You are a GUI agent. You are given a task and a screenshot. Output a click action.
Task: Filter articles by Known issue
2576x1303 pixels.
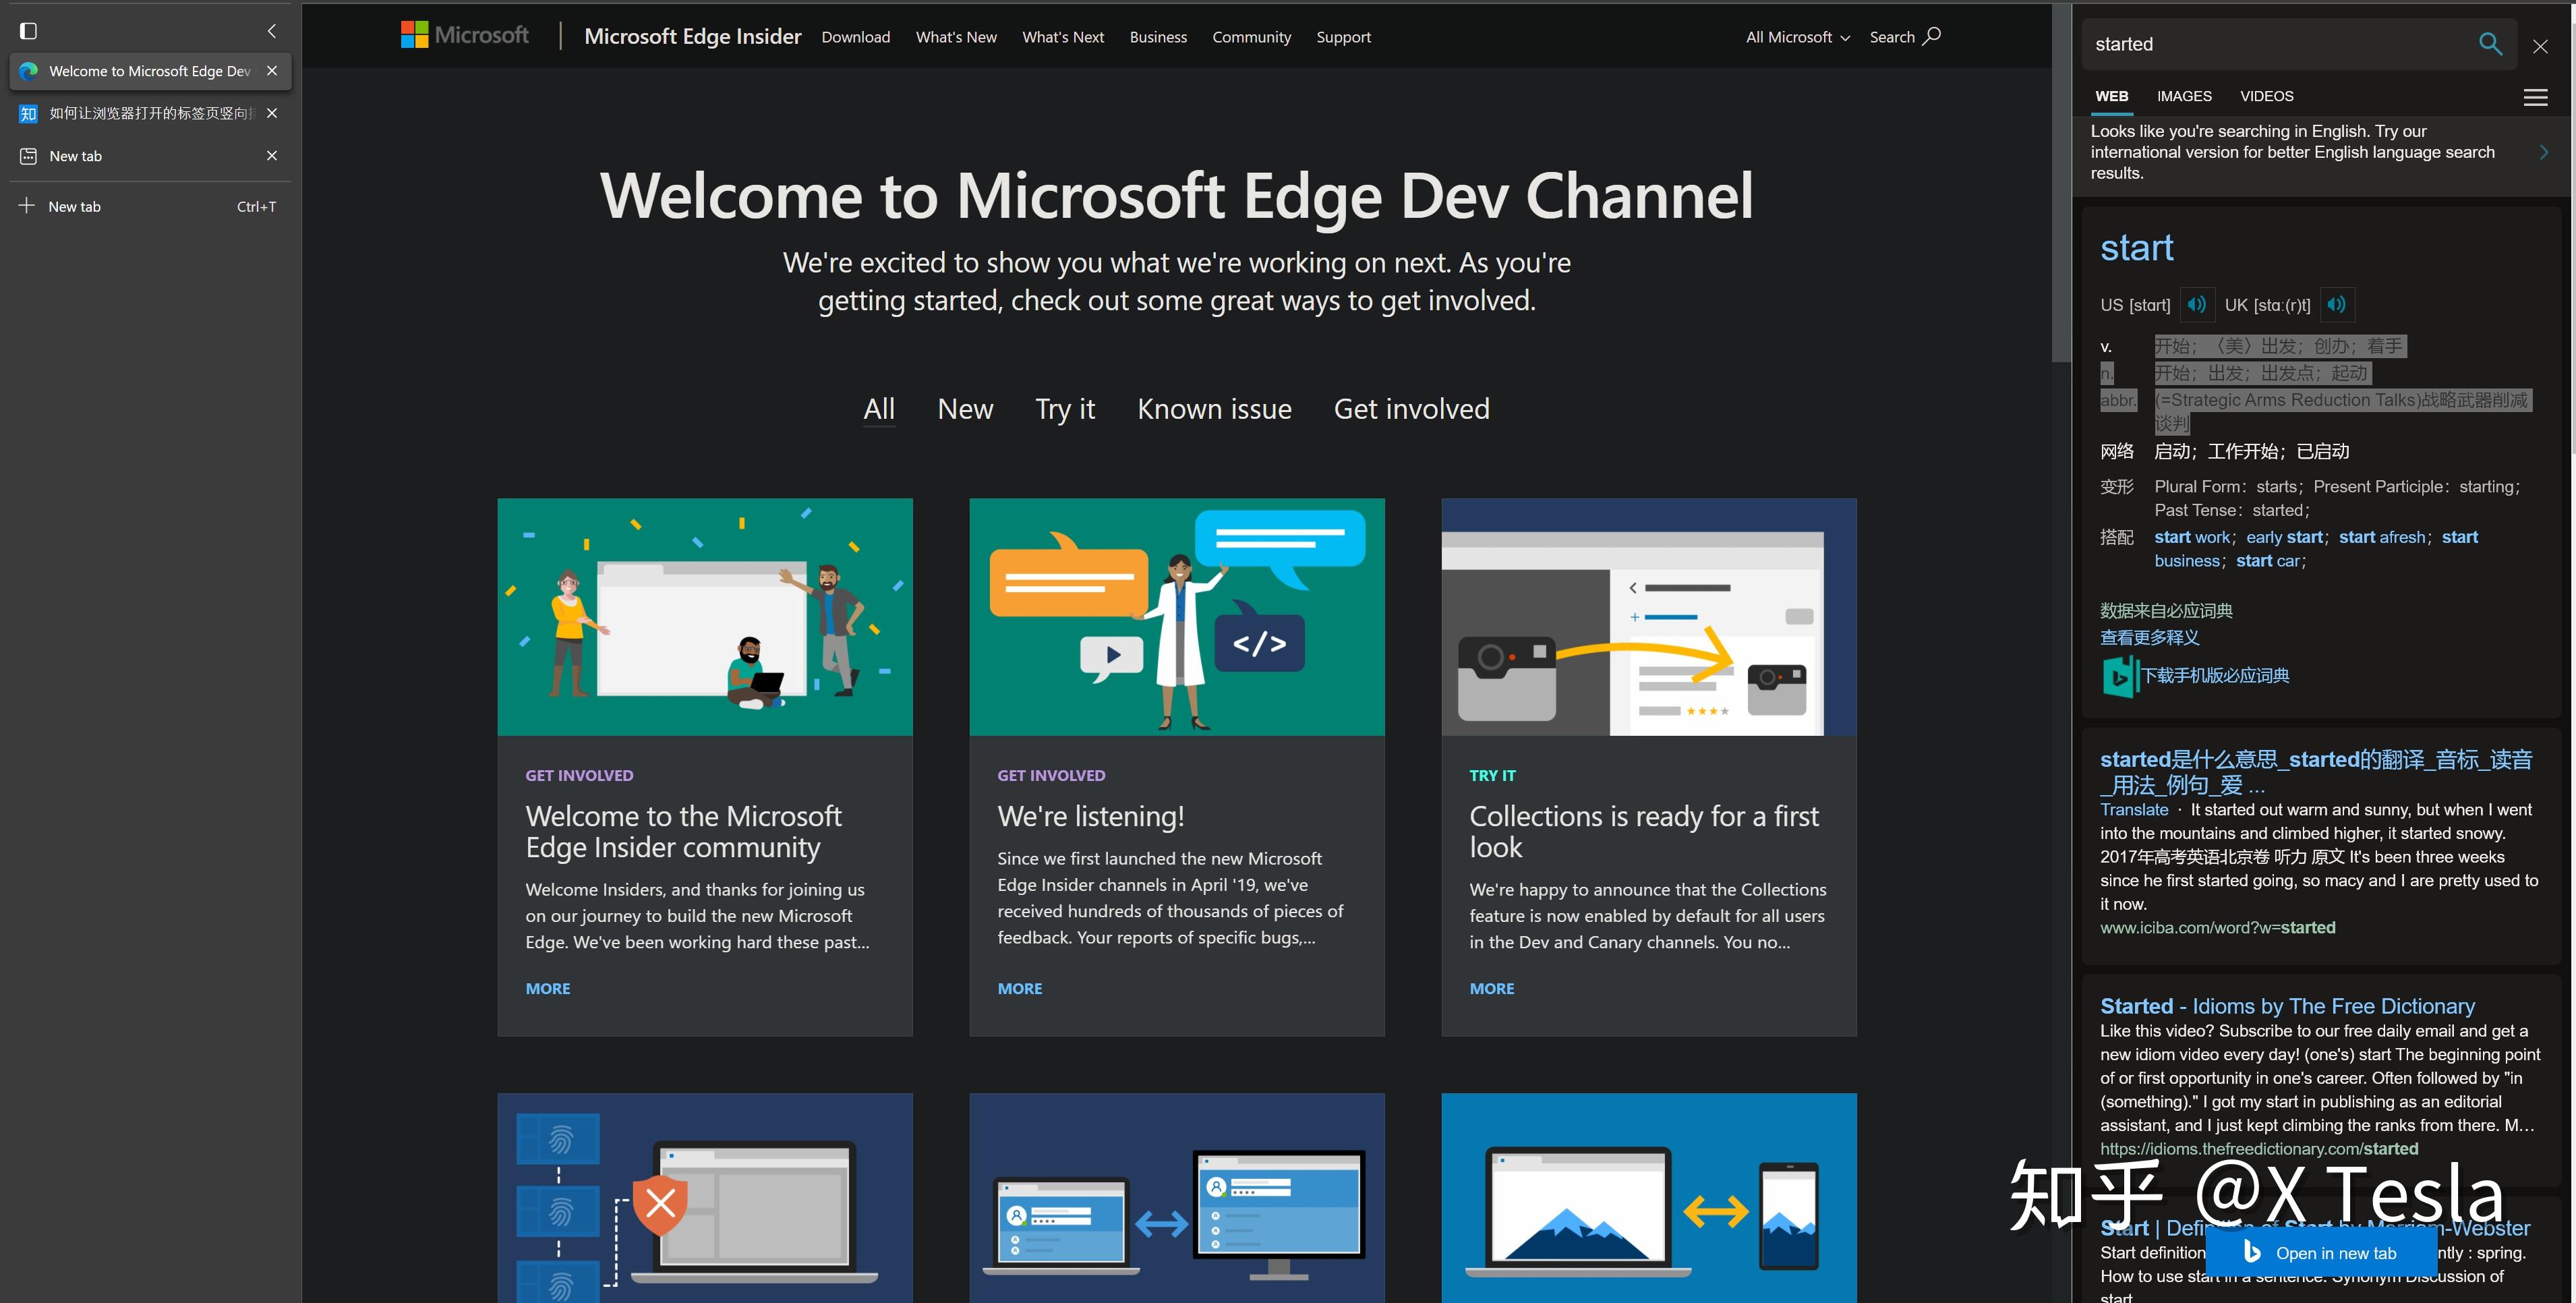point(1214,409)
